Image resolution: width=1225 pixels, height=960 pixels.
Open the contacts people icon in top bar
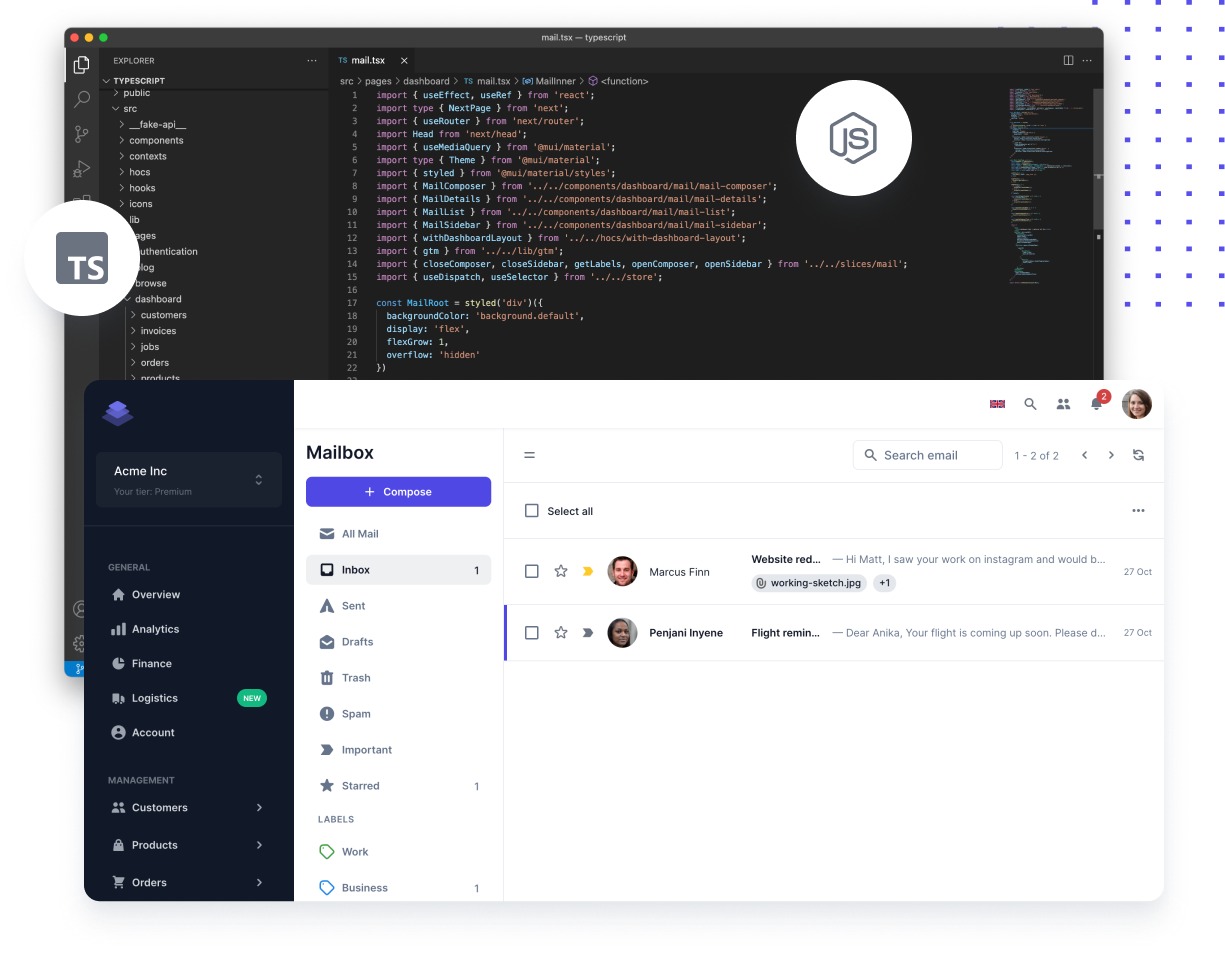[x=1063, y=404]
